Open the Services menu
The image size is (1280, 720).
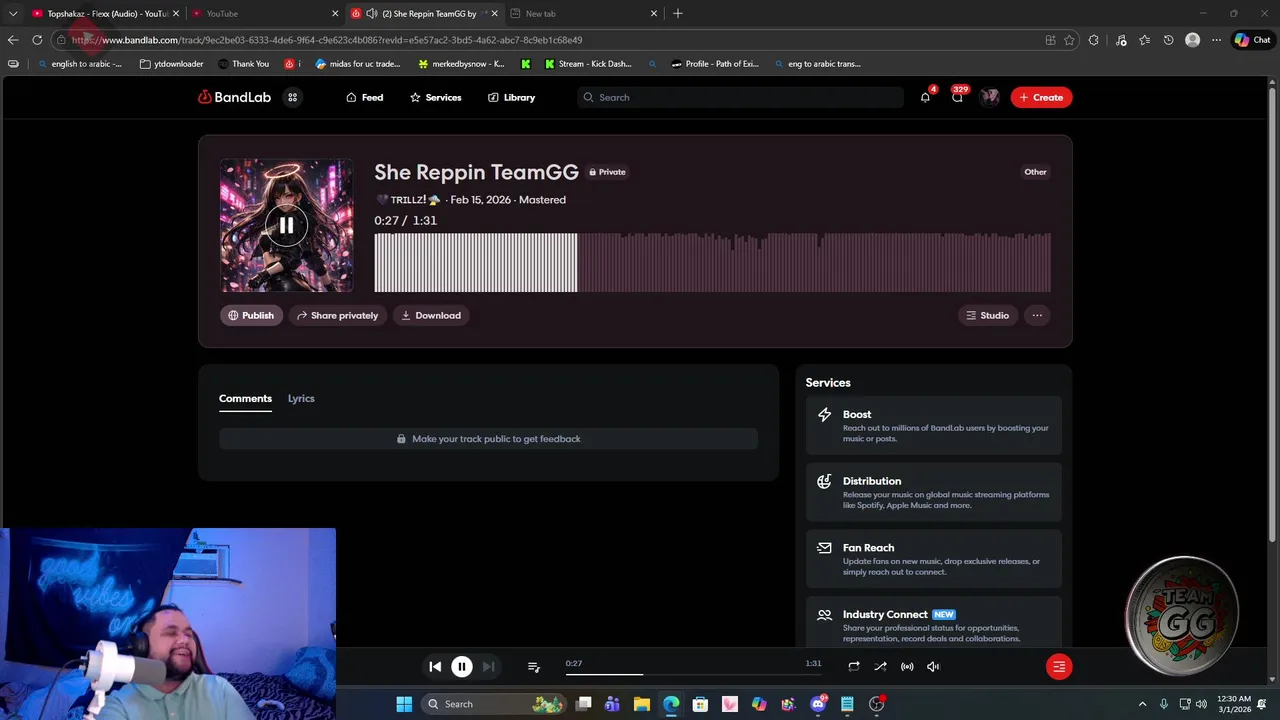[x=435, y=97]
